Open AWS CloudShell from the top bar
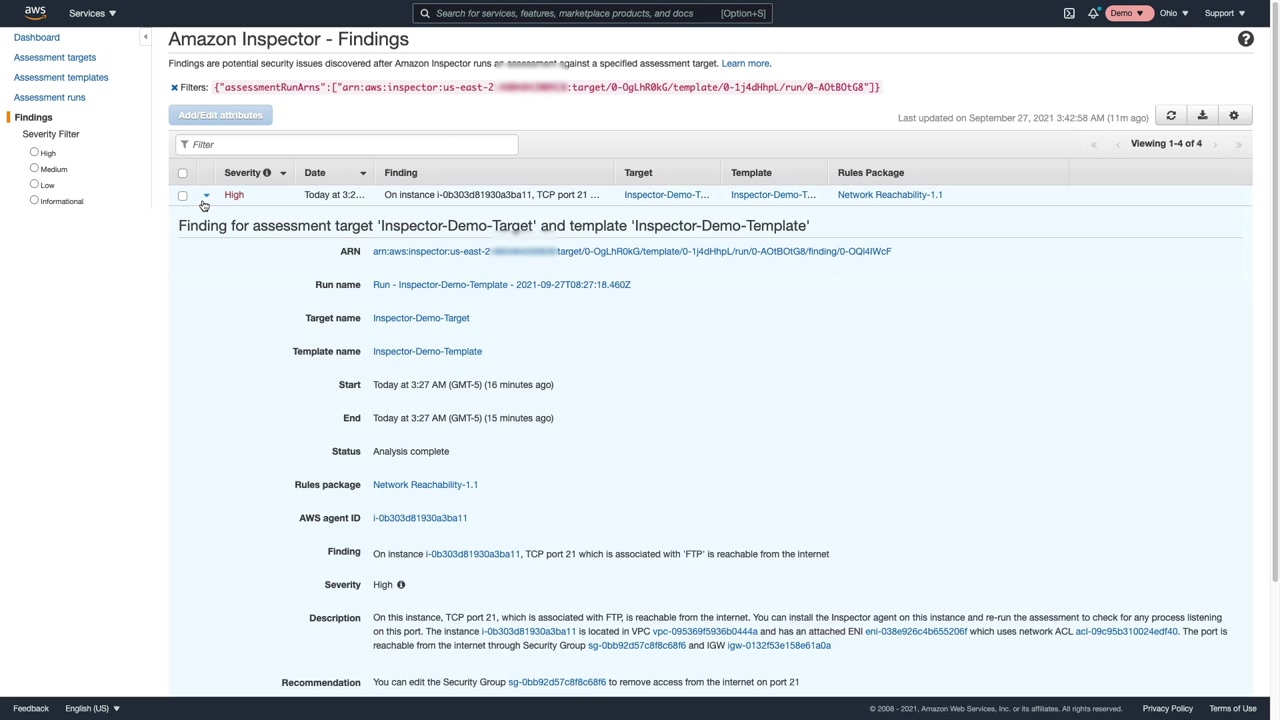 (1069, 13)
